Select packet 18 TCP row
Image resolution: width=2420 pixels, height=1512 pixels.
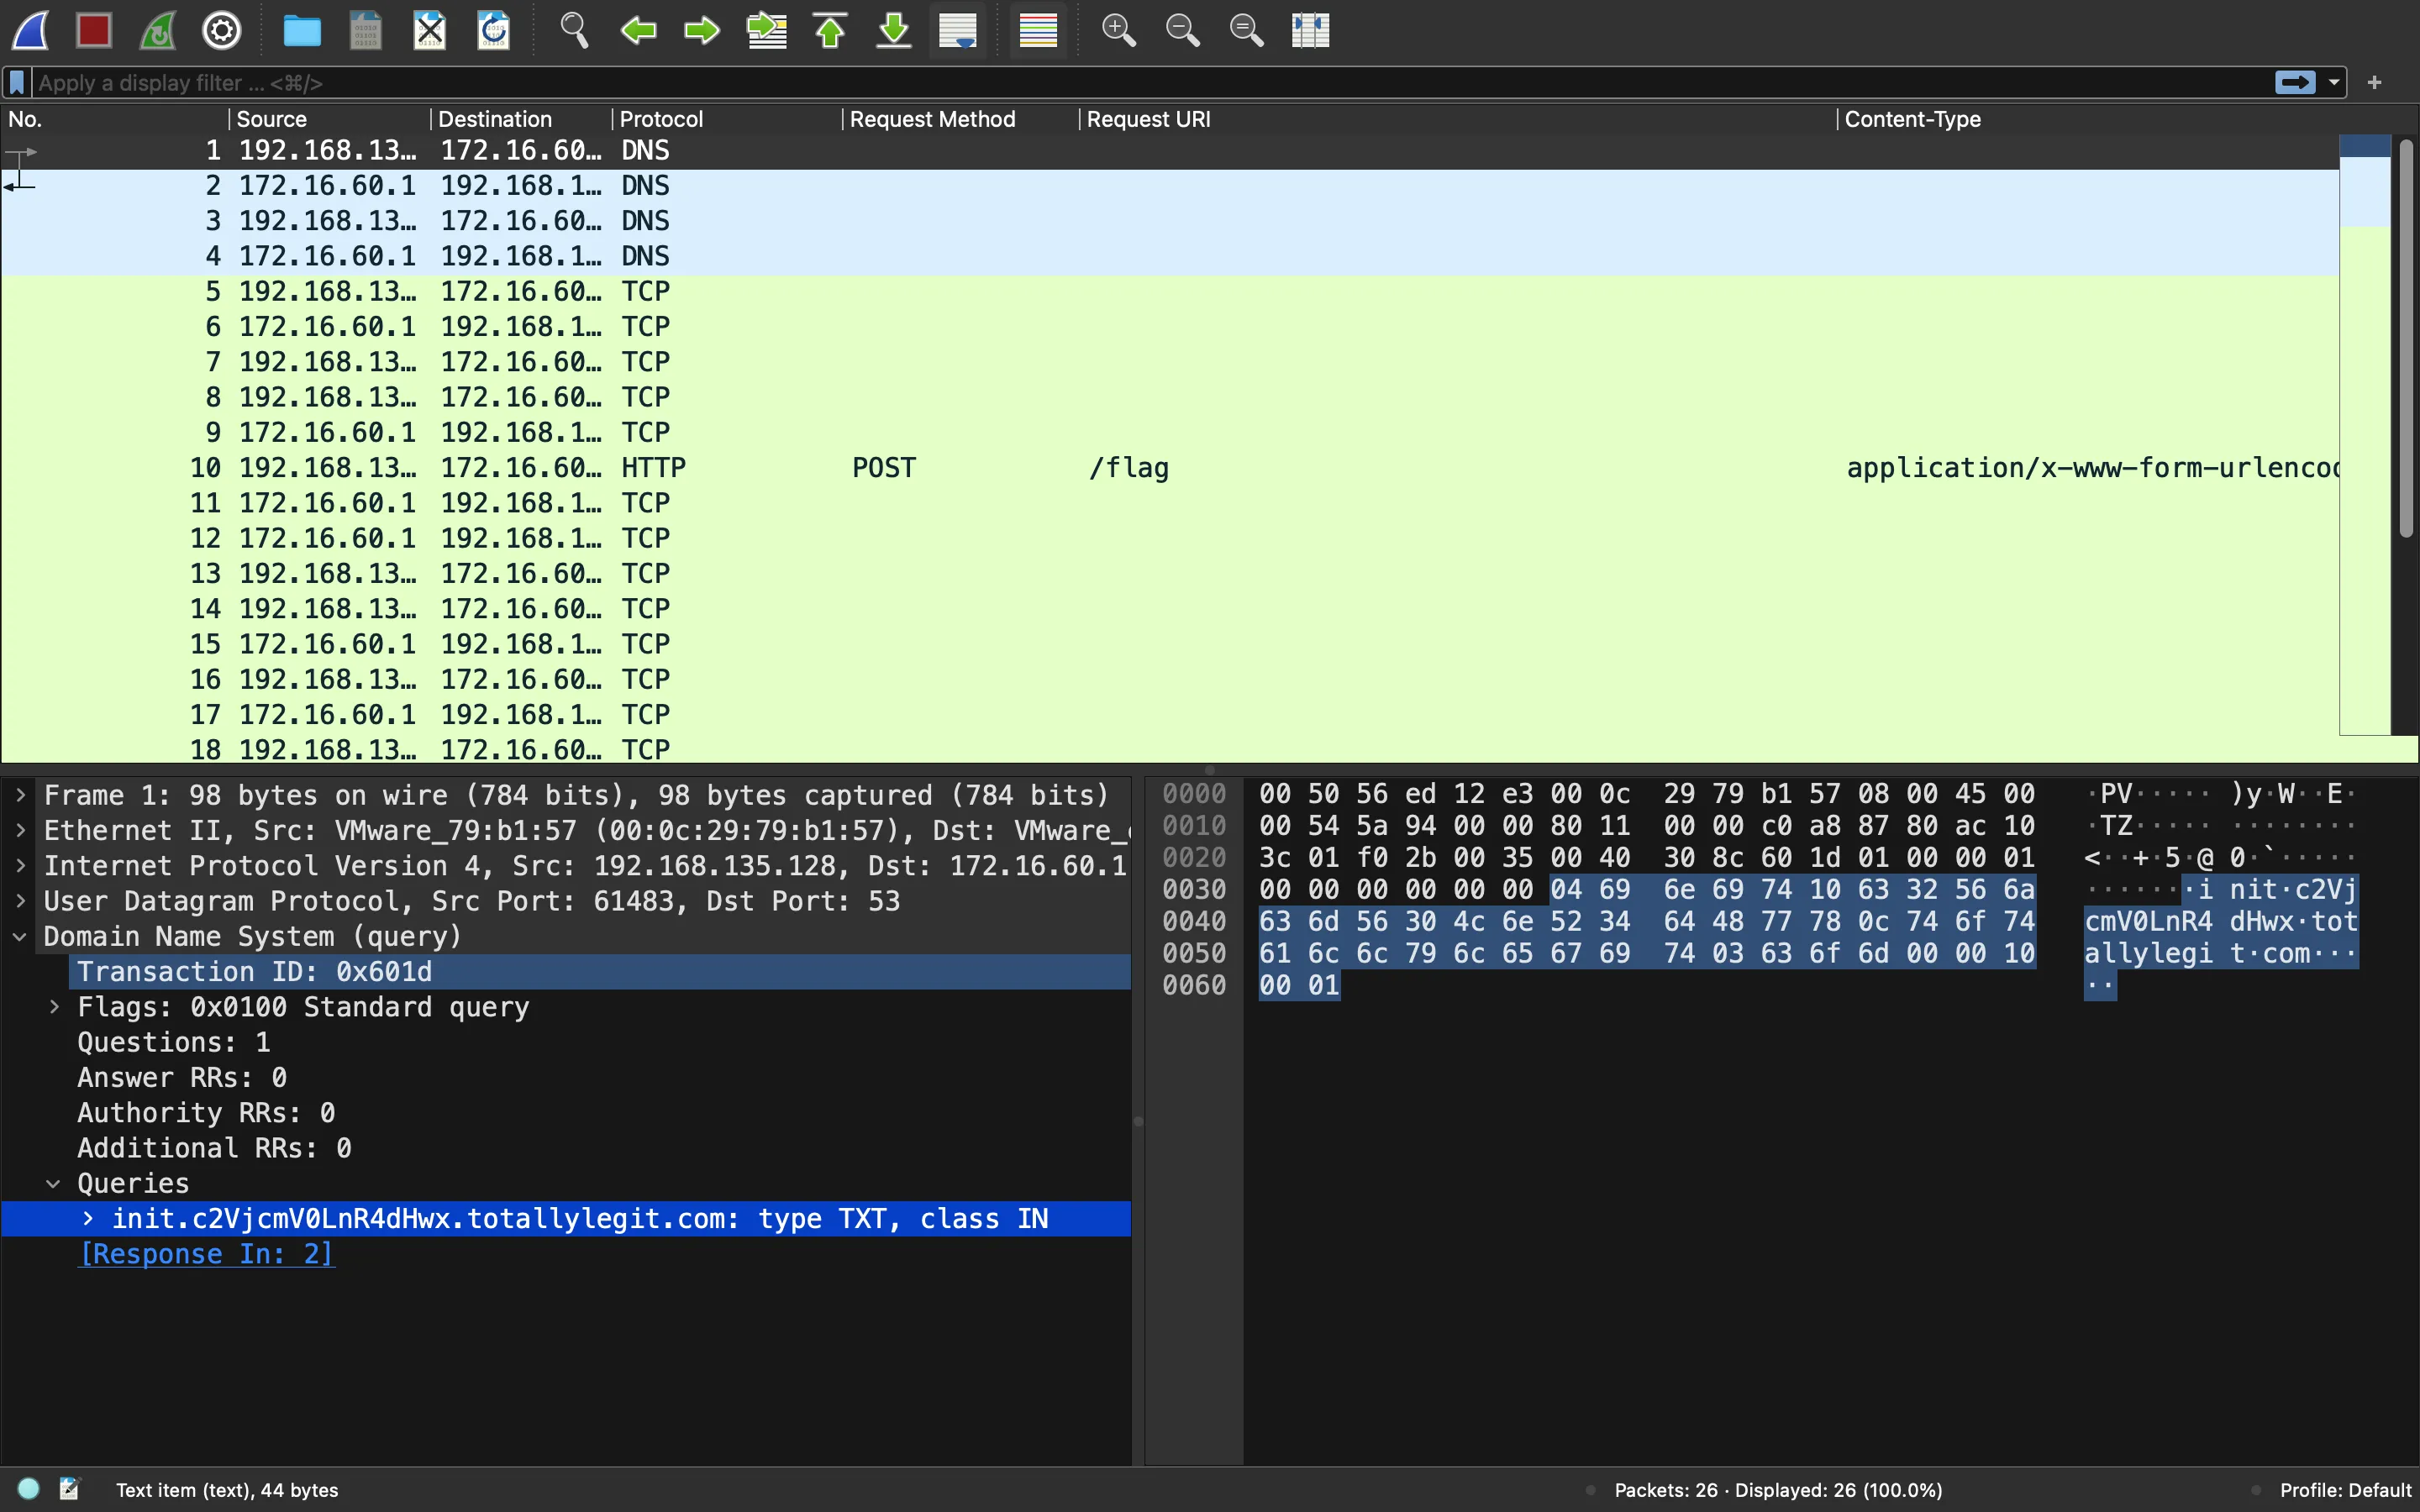(1170, 749)
